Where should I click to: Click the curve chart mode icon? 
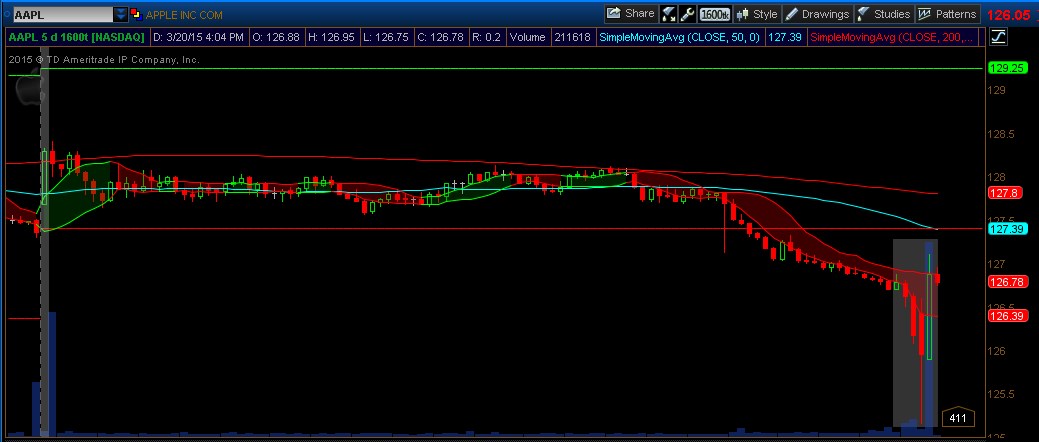[x=997, y=38]
